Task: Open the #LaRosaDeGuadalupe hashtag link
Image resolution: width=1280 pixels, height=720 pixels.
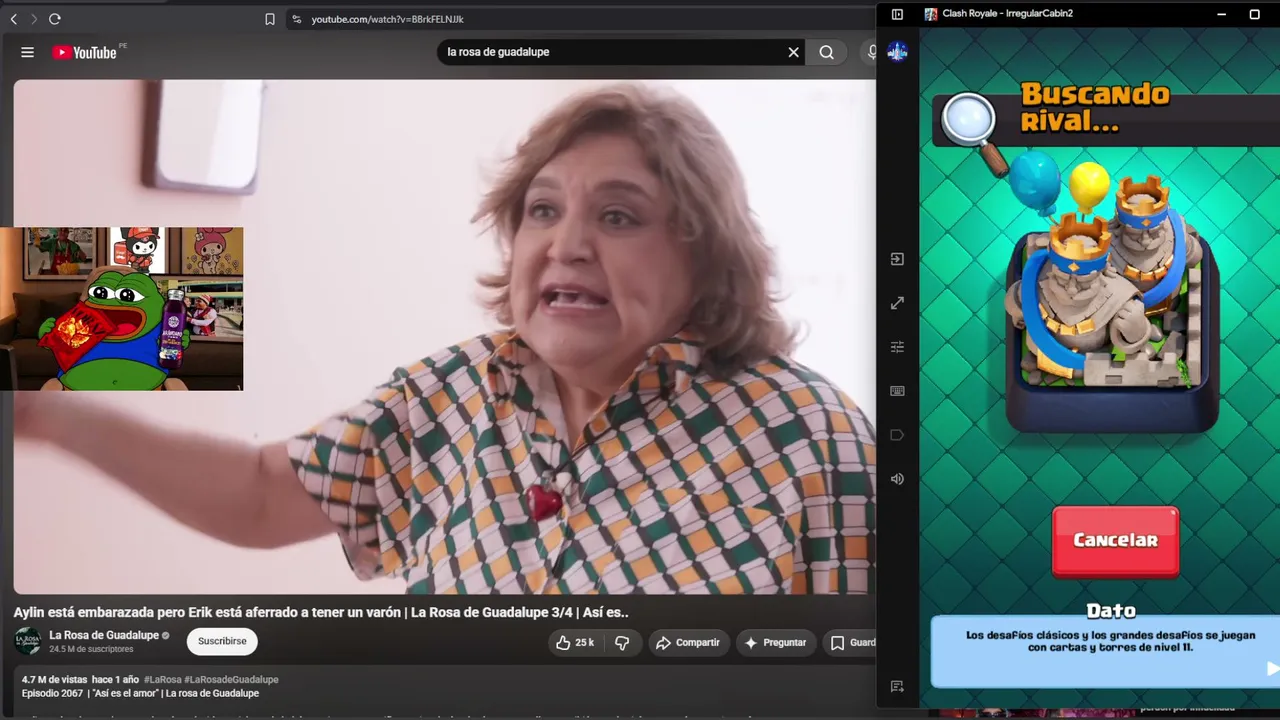Action: click(x=231, y=680)
